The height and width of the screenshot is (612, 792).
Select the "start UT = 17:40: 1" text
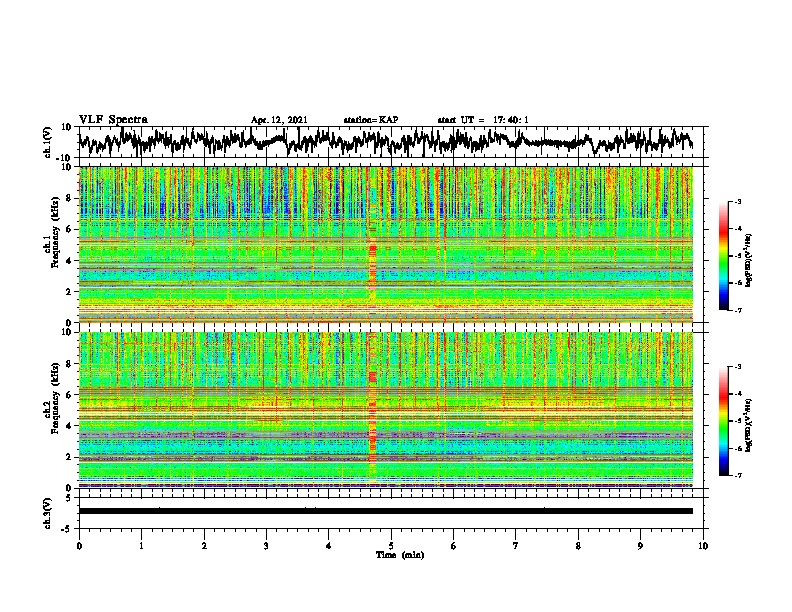tap(483, 120)
